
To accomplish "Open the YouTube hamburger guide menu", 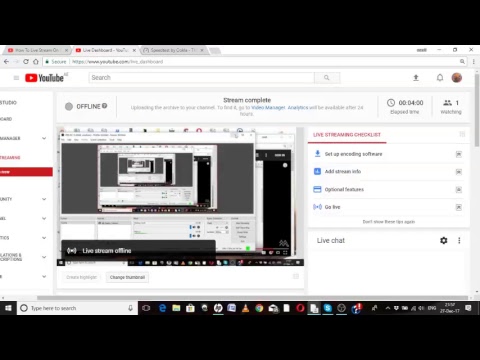I will (x=16, y=78).
